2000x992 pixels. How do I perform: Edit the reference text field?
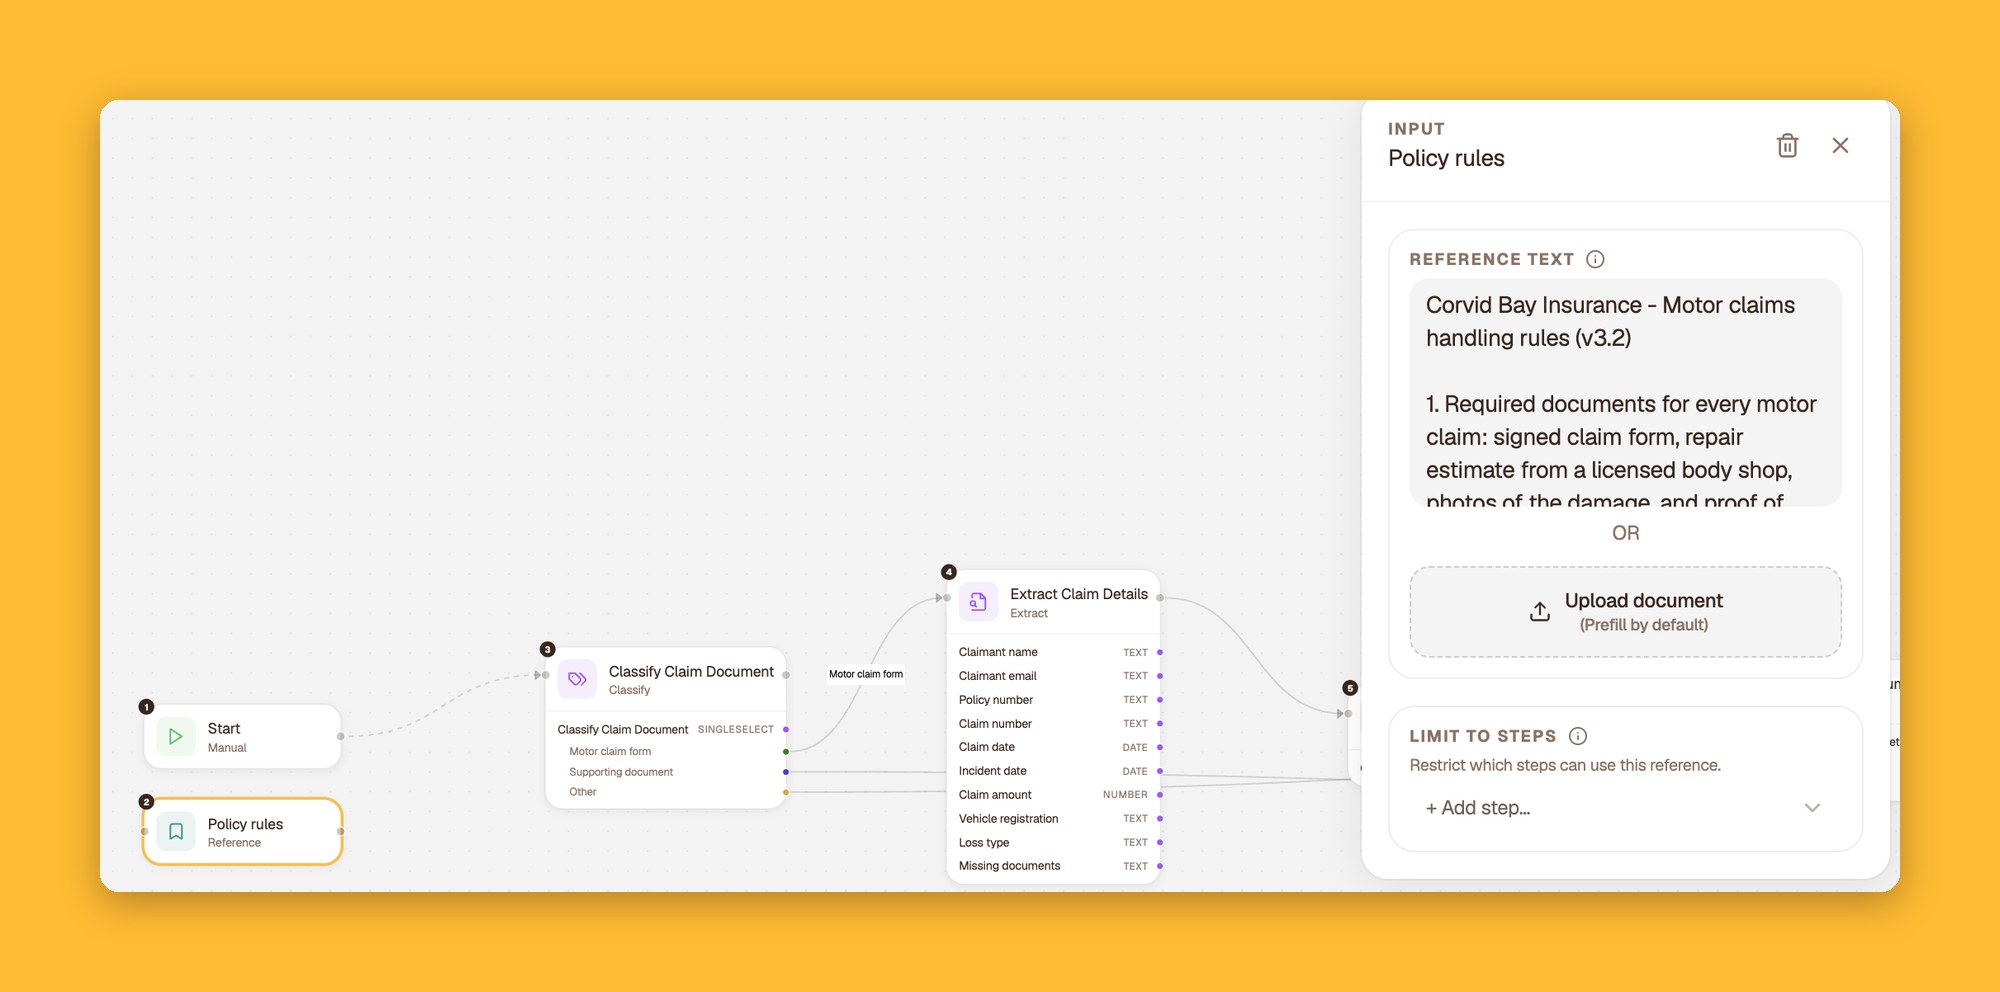(1625, 393)
